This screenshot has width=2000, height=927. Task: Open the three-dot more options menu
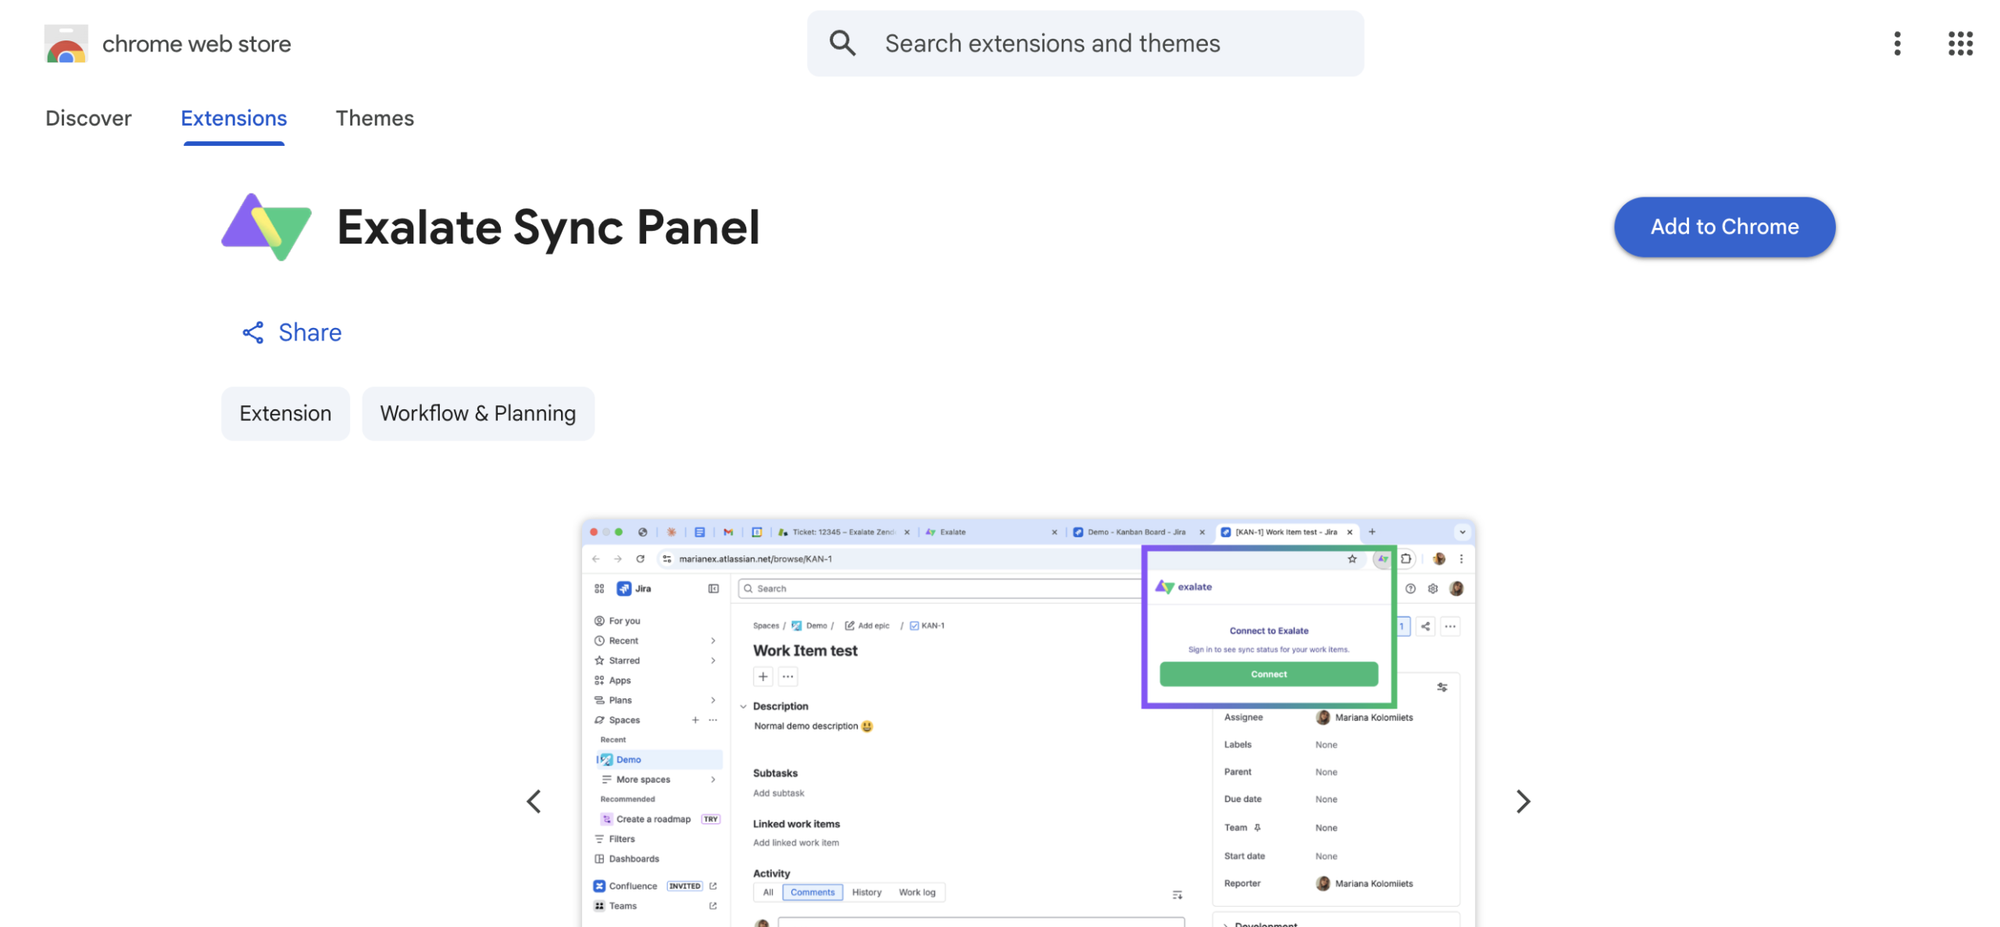(x=1897, y=43)
